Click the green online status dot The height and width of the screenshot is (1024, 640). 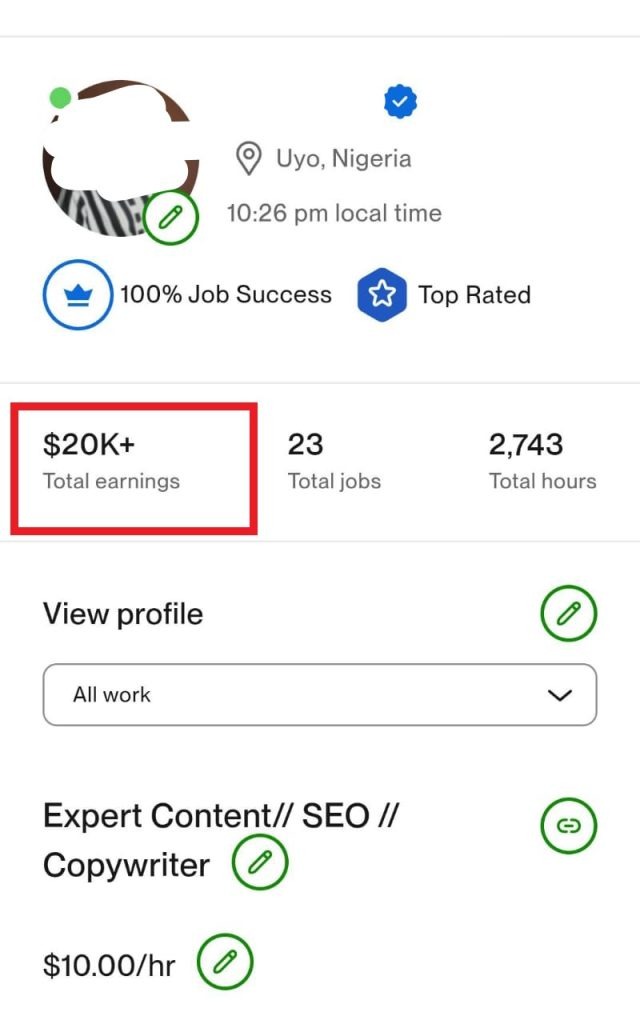(60, 98)
